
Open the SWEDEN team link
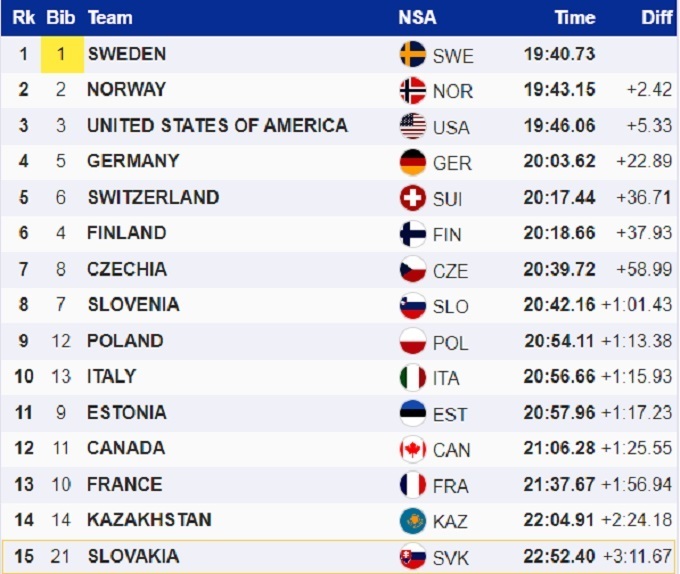[x=127, y=54]
